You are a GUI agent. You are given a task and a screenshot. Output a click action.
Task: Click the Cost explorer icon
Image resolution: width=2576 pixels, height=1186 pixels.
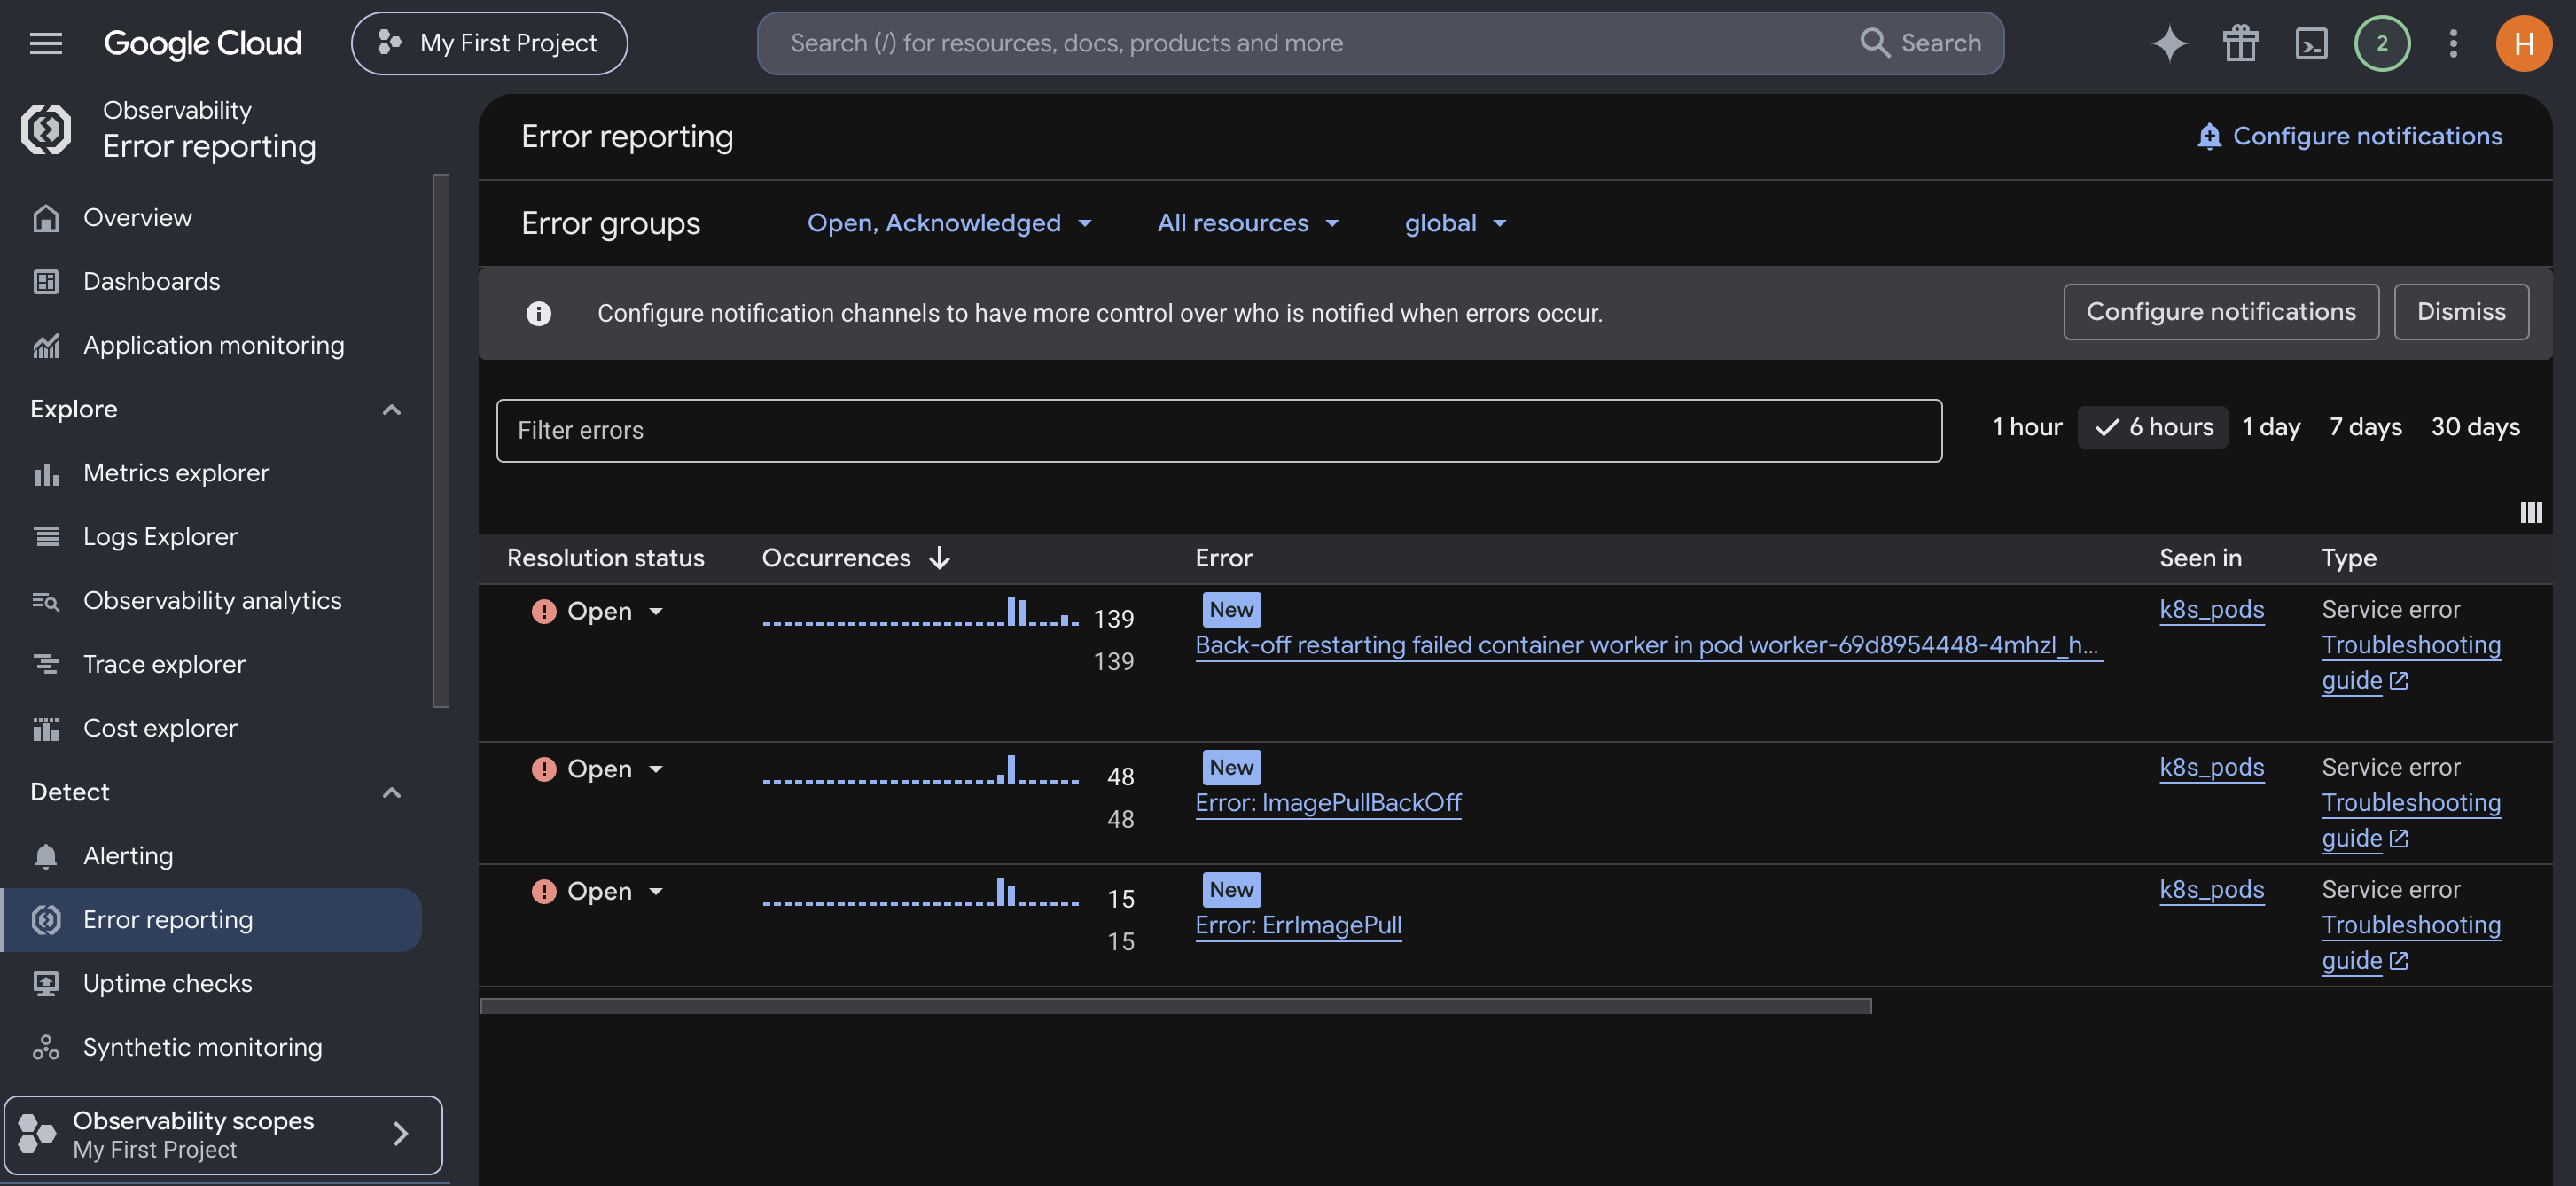click(46, 729)
